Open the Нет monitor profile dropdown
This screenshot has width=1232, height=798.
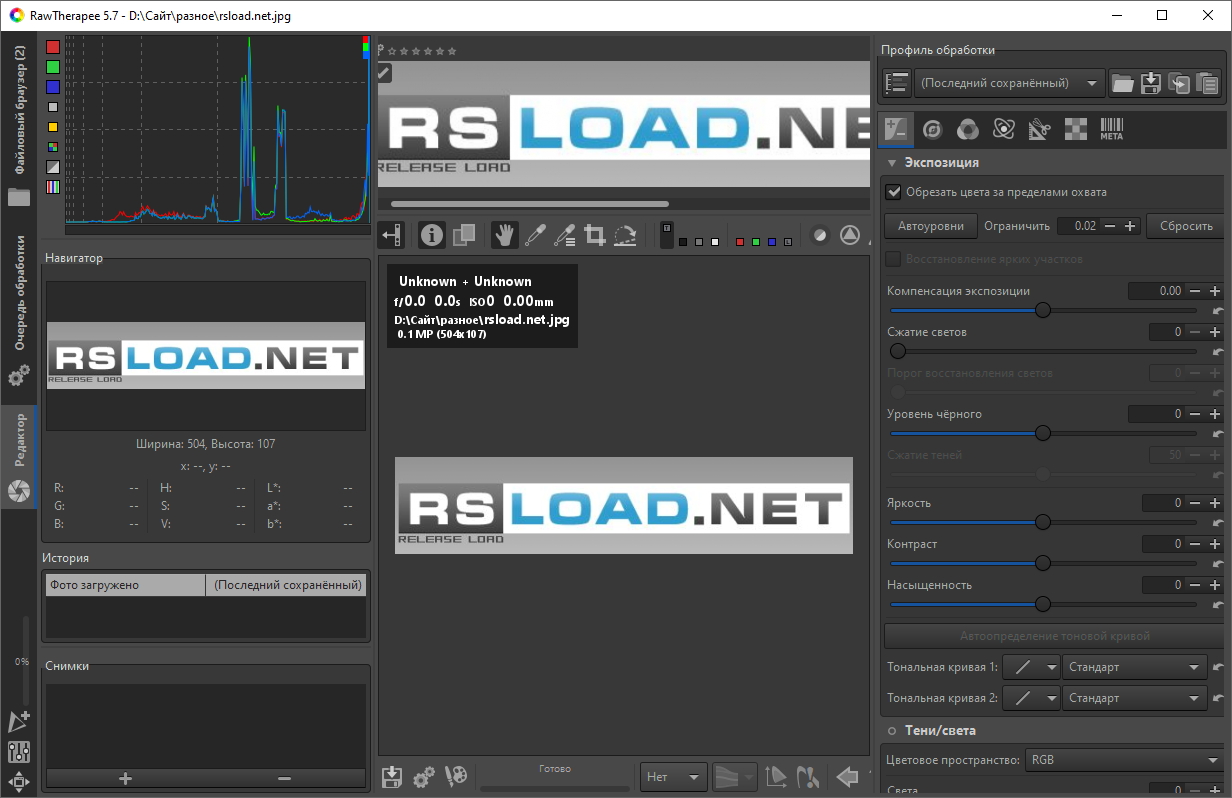tap(674, 776)
